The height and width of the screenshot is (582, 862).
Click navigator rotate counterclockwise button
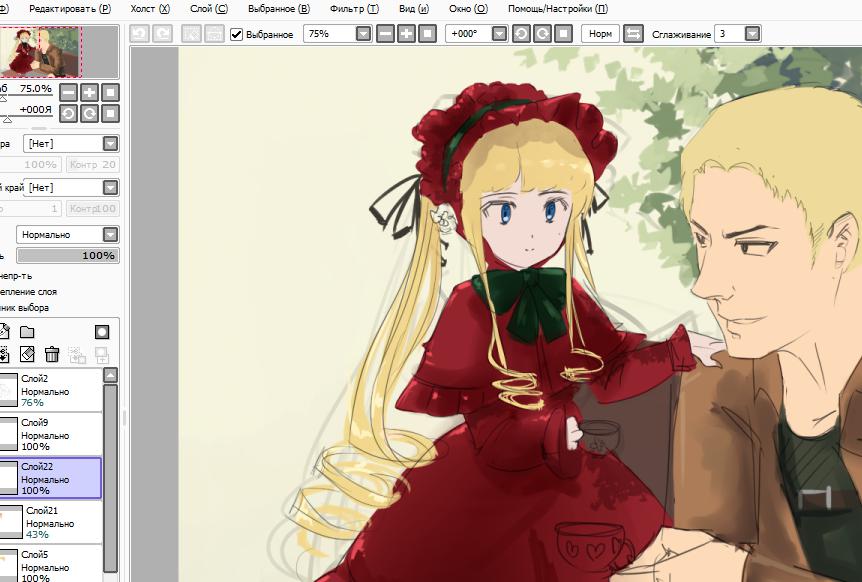click(x=68, y=114)
